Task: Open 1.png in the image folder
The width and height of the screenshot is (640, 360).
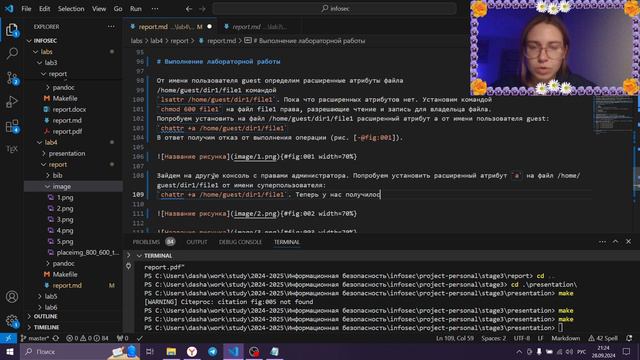Action: pyautogui.click(x=65, y=198)
